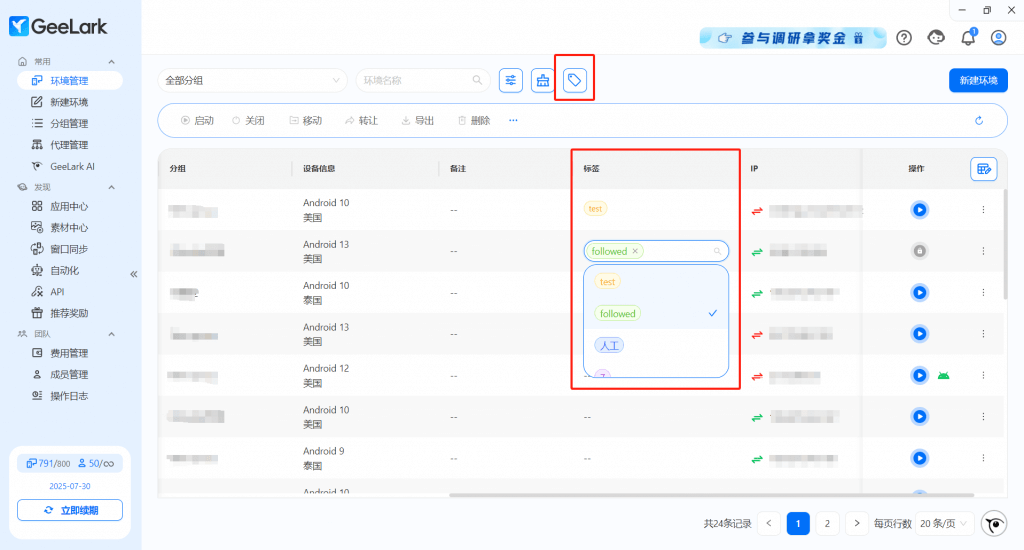Click the 新建环境 button

click(977, 80)
